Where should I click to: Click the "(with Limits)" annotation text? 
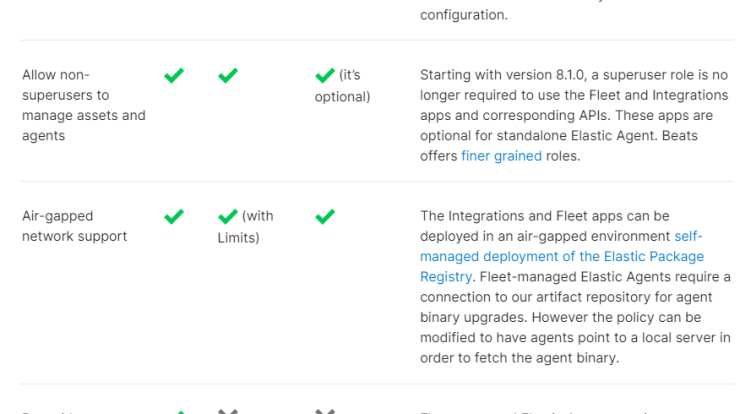[x=245, y=227]
